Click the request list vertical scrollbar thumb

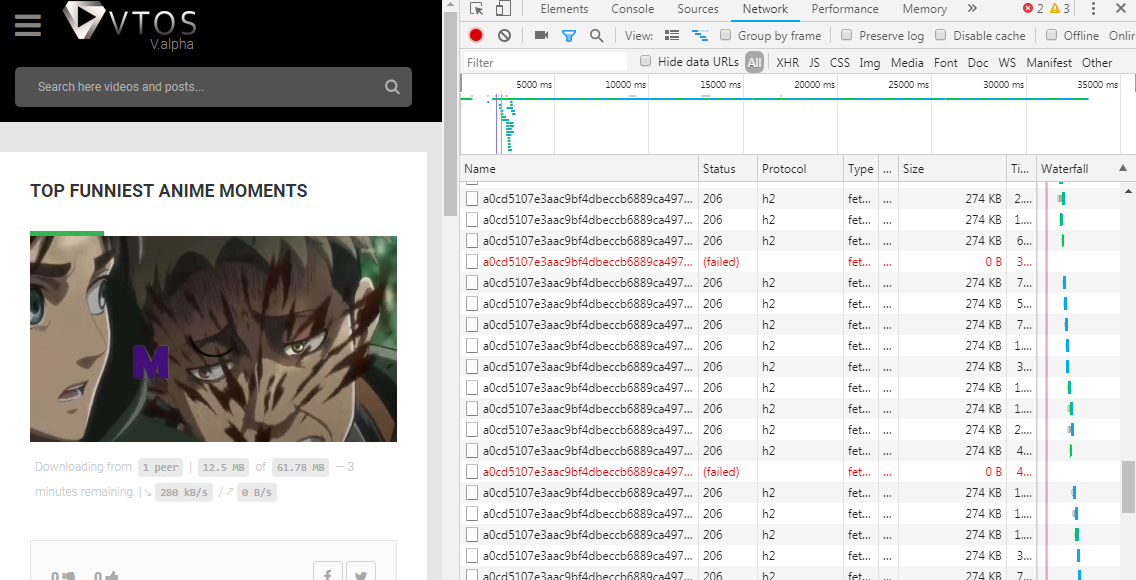[1129, 487]
